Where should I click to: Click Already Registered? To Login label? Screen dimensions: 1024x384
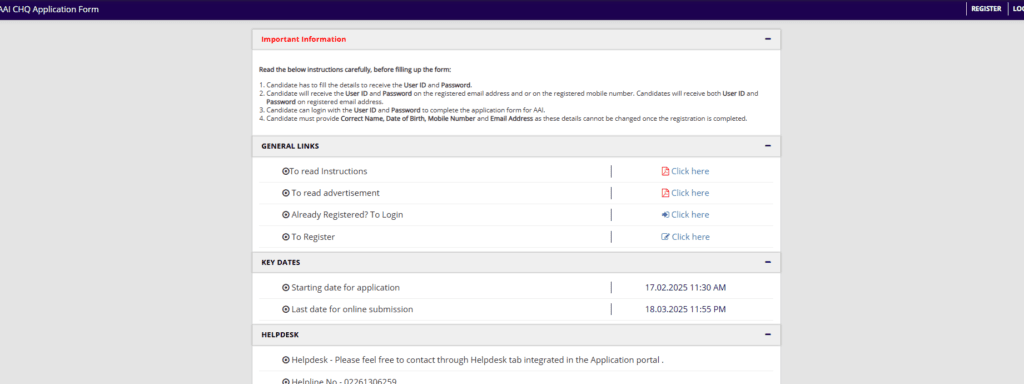pyautogui.click(x=347, y=214)
